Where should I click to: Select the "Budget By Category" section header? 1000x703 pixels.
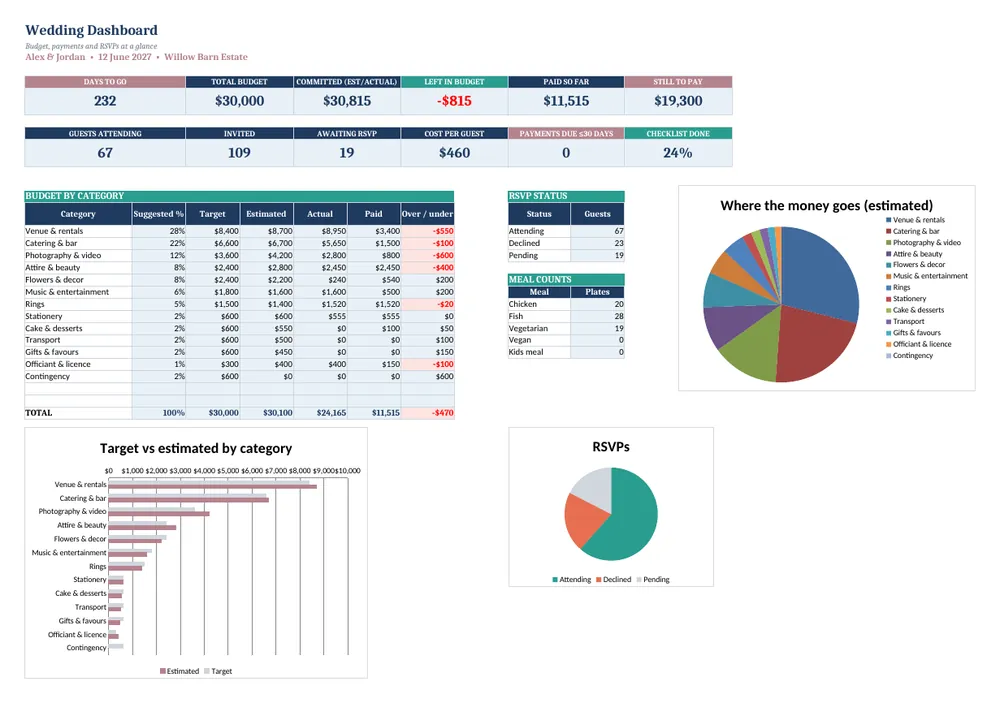[x=239, y=196]
